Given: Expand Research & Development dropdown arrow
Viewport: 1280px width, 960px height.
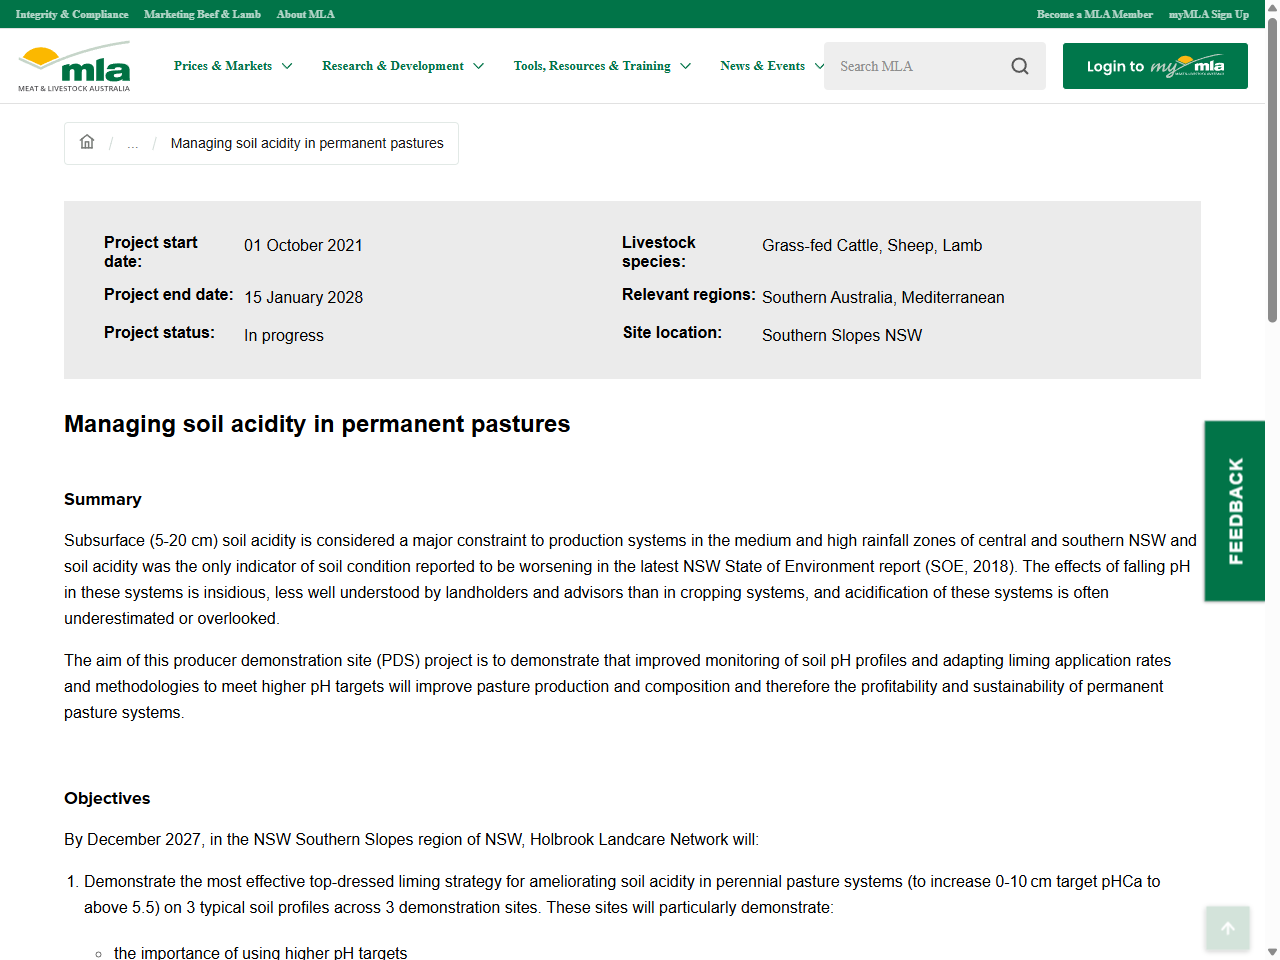Looking at the screenshot, I should [479, 66].
